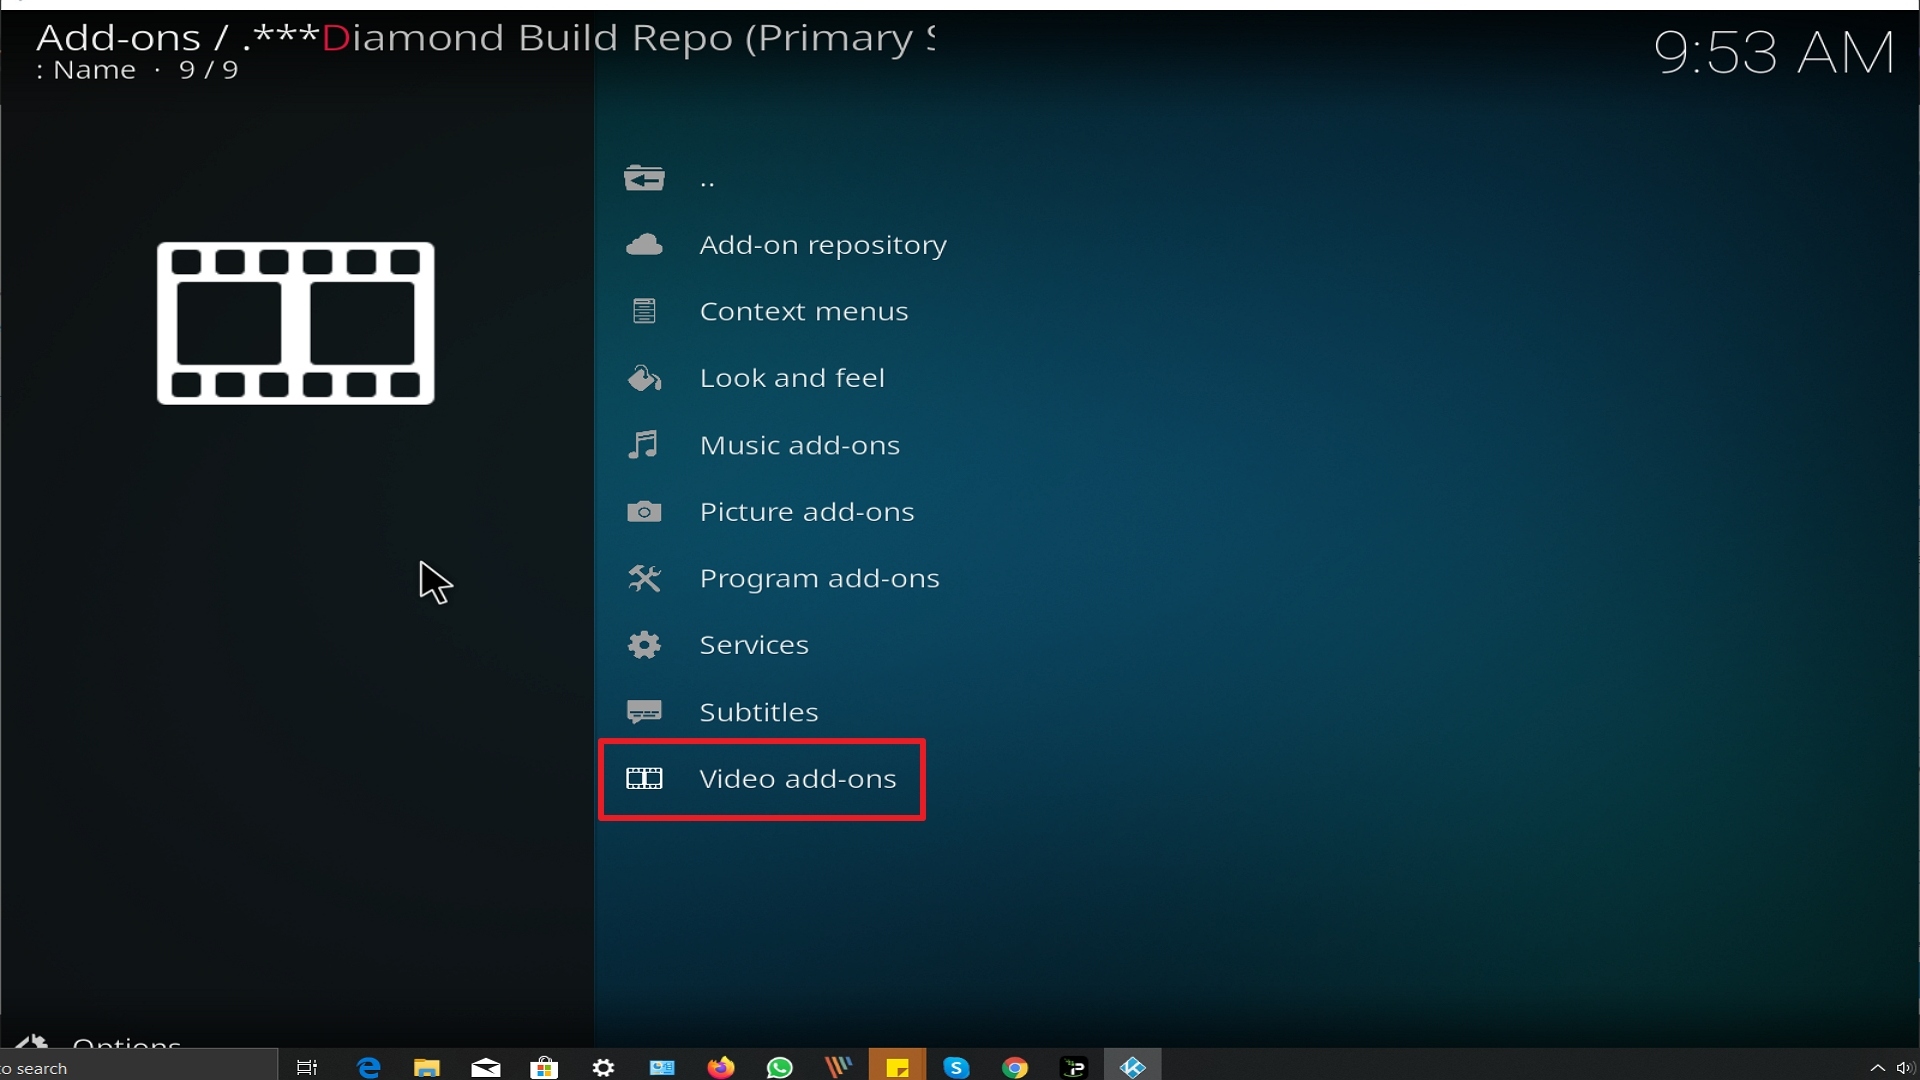Click the camera icon for Picture add-ons

[x=644, y=512]
